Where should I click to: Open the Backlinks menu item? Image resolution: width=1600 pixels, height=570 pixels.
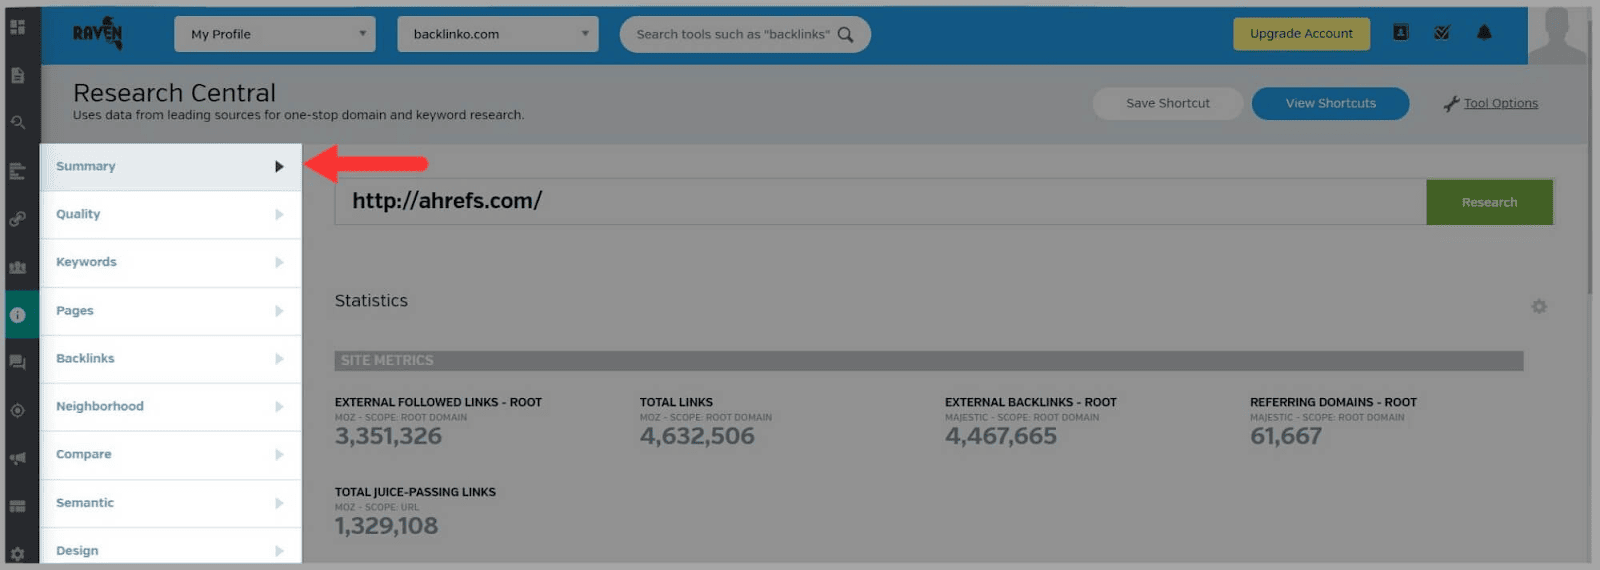click(86, 358)
